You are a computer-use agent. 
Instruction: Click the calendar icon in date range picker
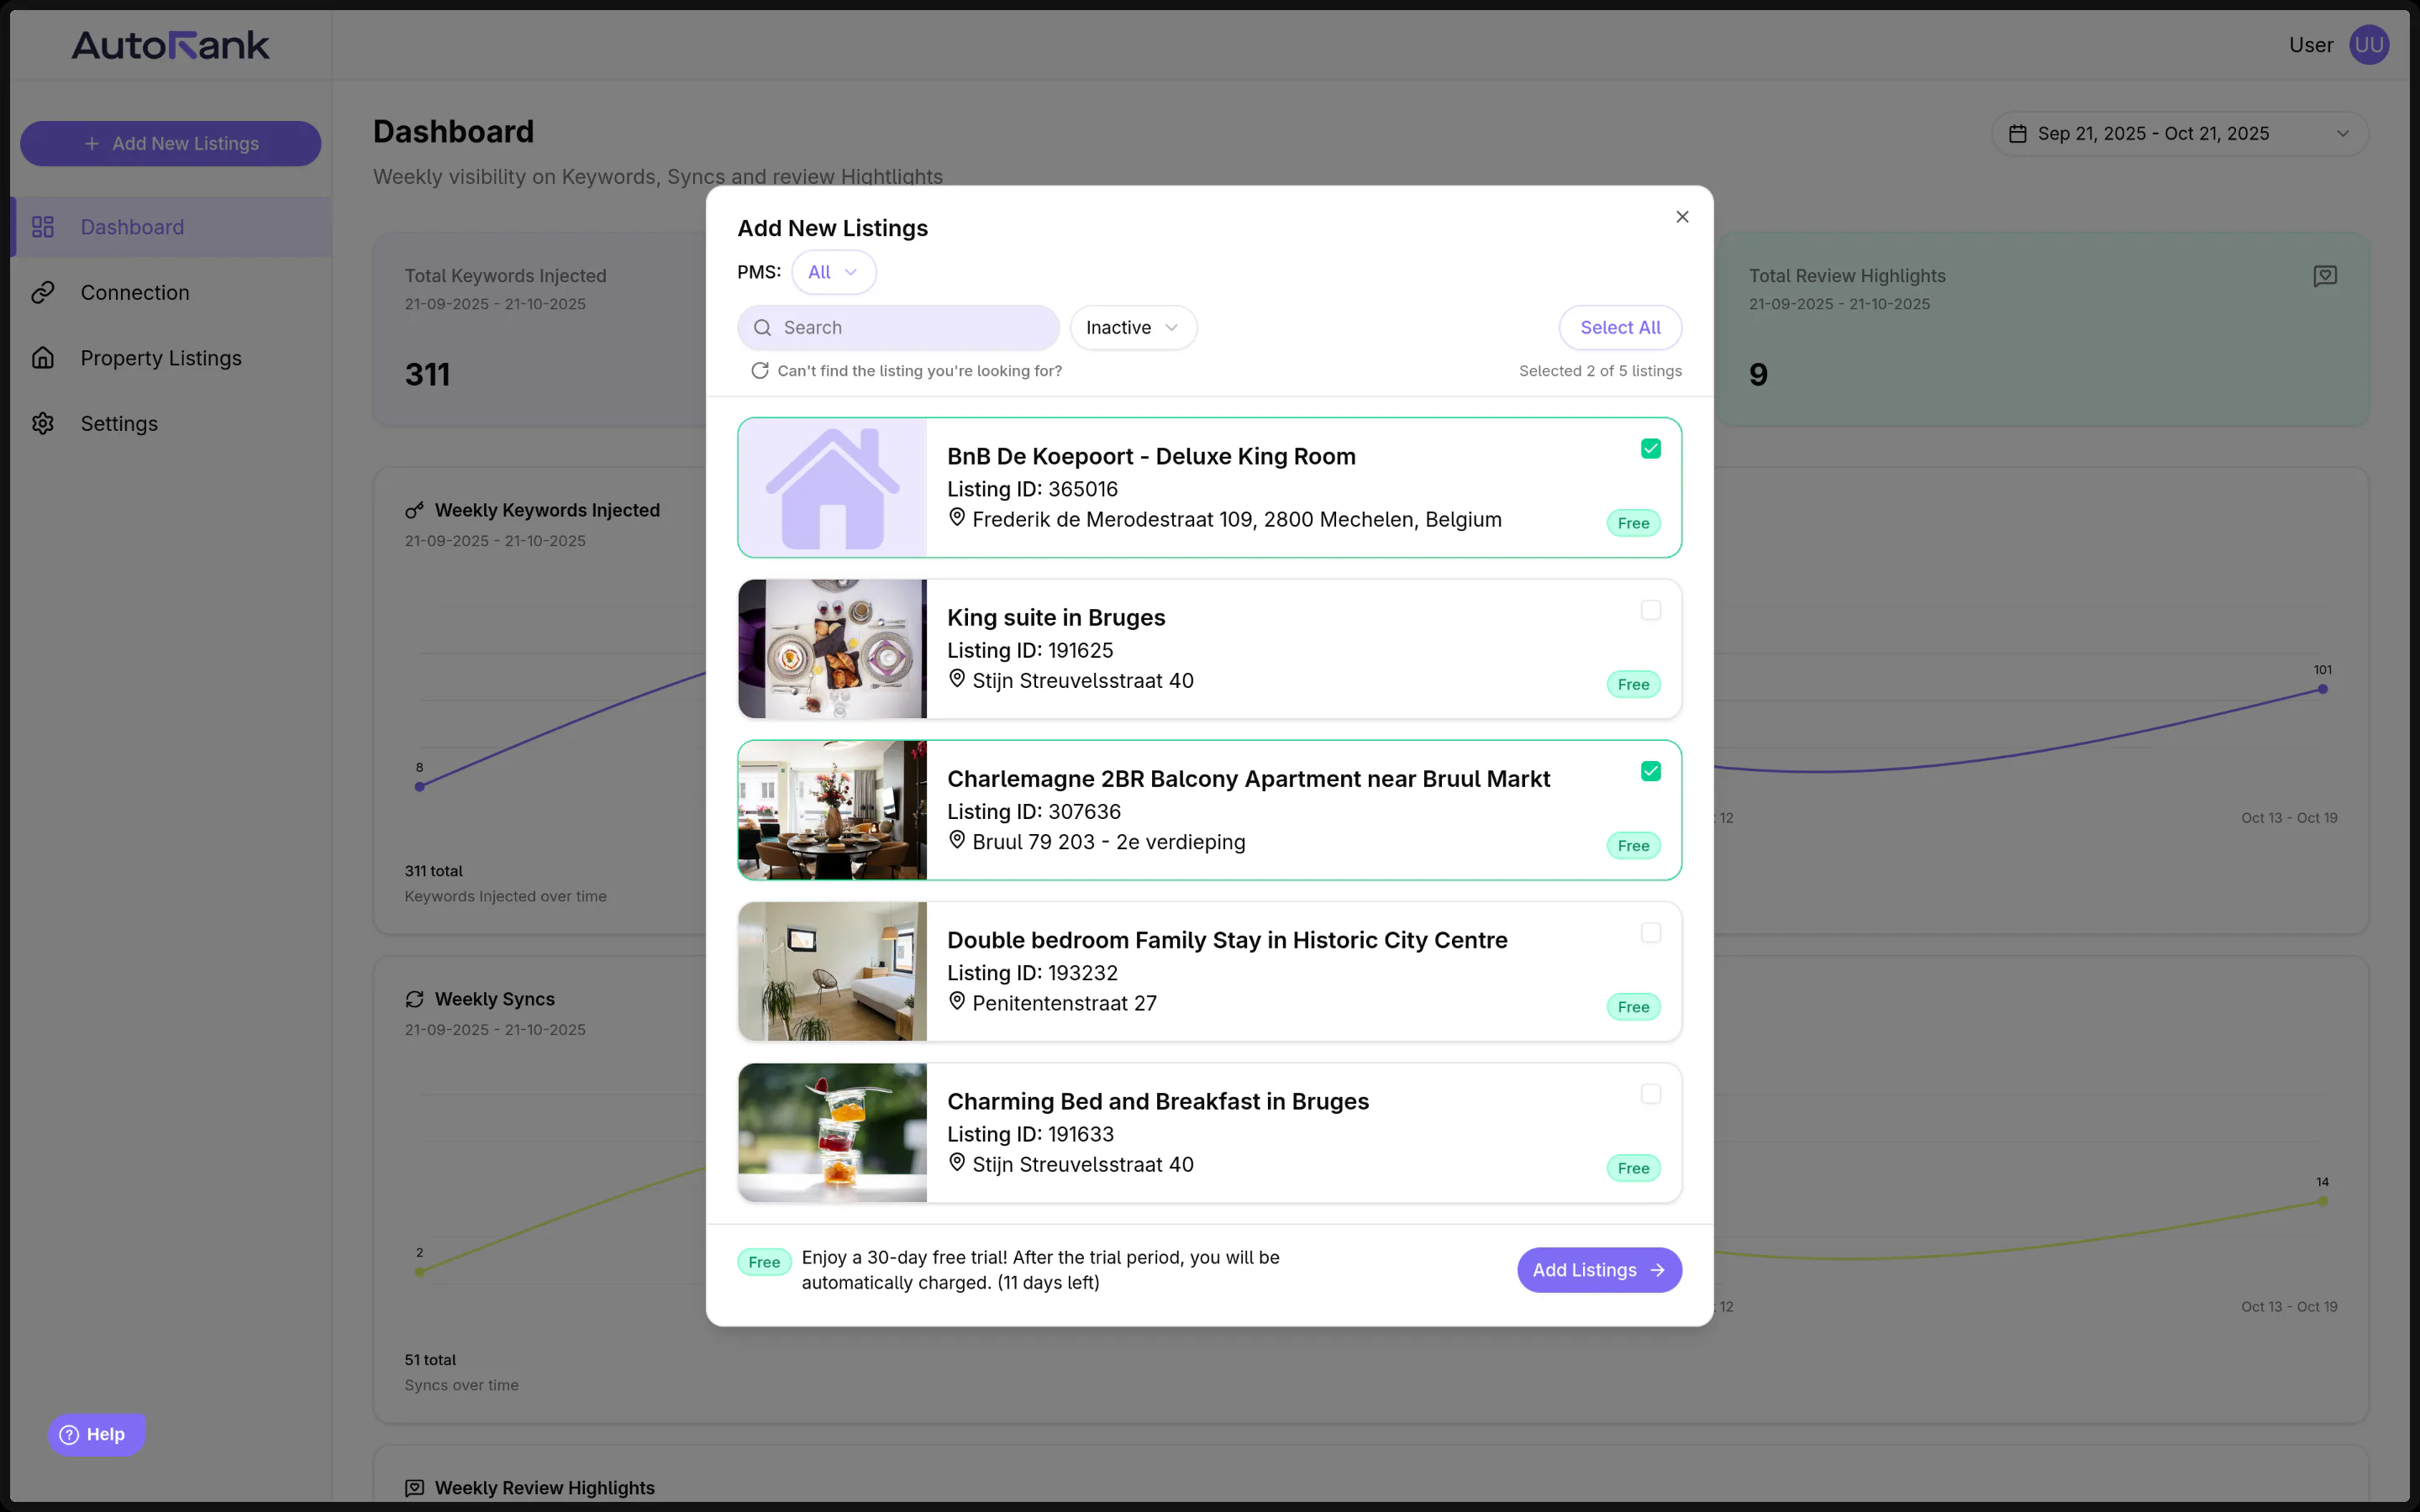click(2018, 134)
